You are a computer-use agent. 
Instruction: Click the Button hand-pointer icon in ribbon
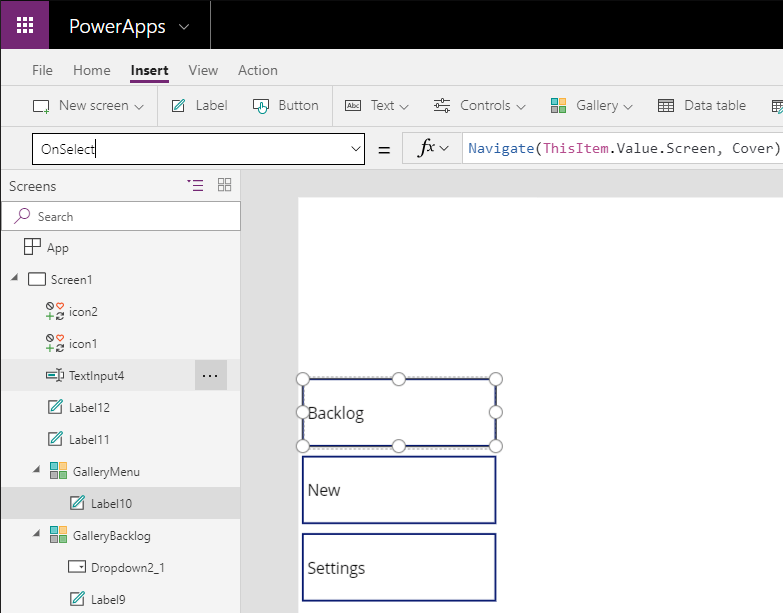click(x=261, y=106)
